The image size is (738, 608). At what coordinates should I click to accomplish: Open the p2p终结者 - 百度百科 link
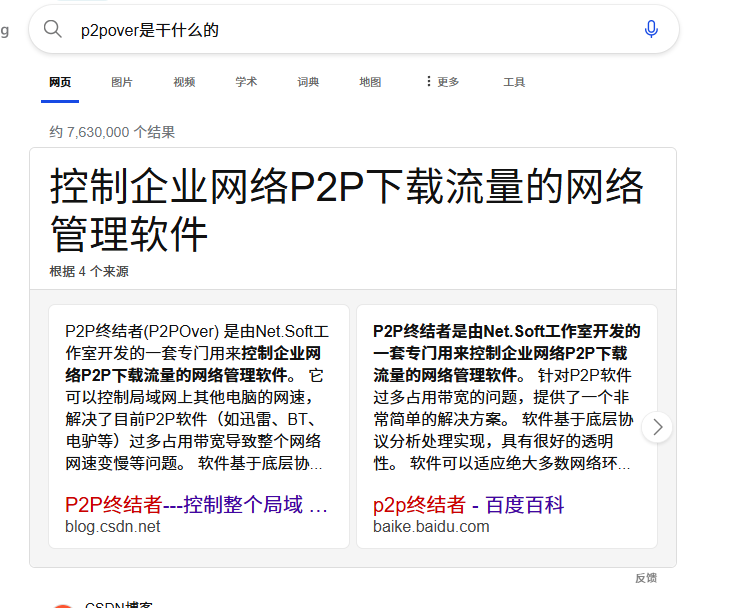coord(467,505)
